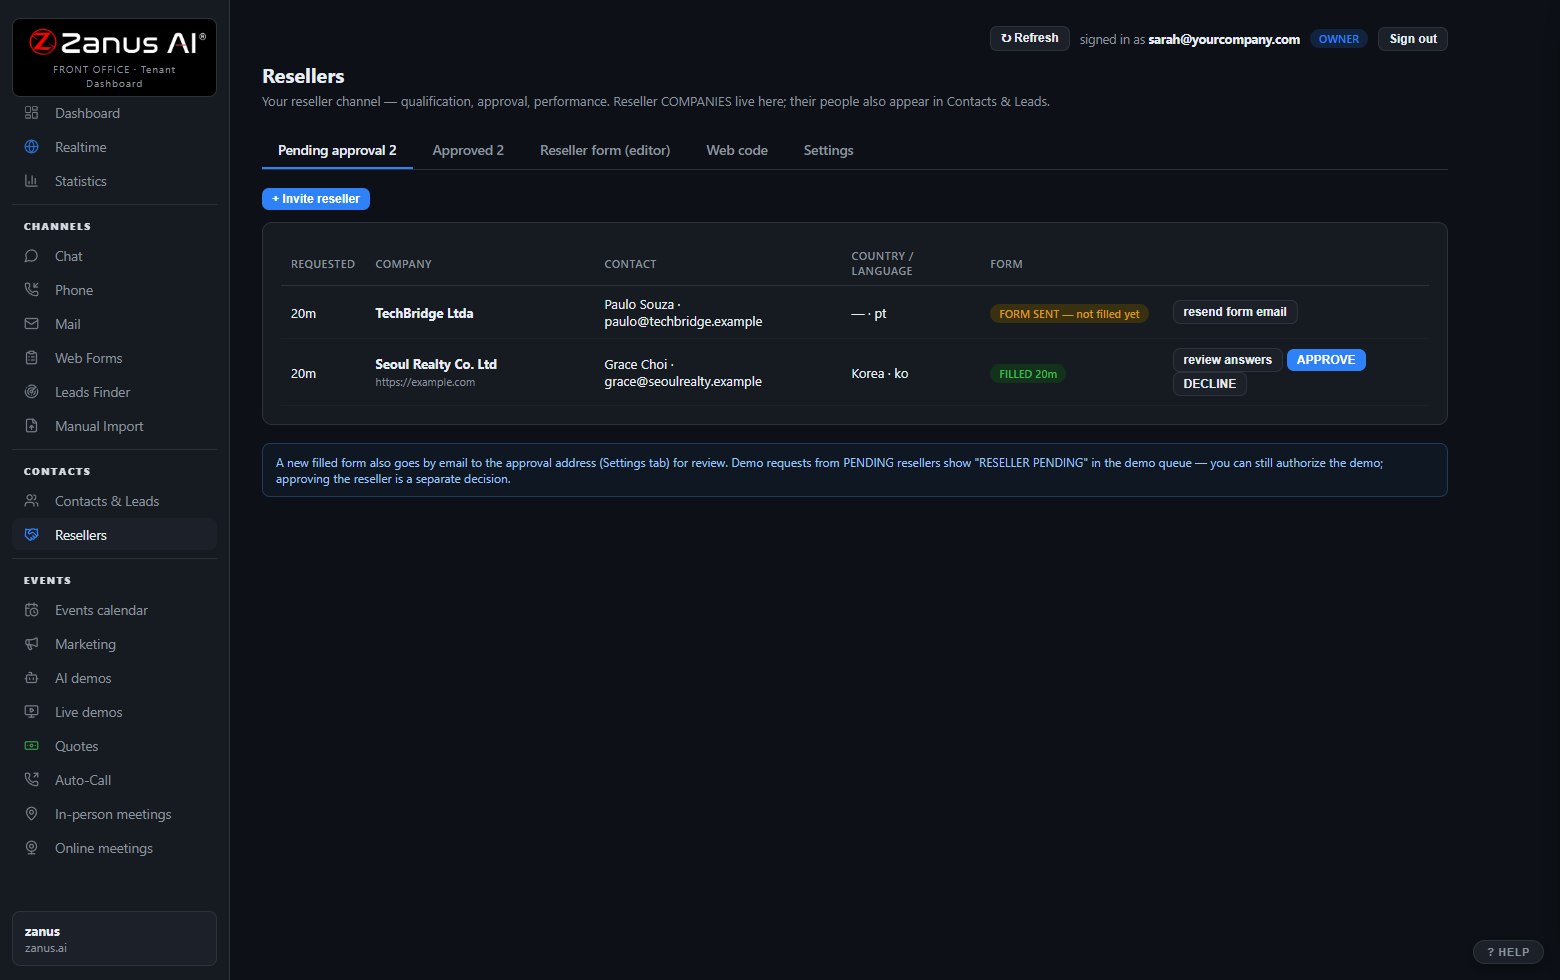
Task: Click the Live demos screen icon
Action: click(x=31, y=712)
